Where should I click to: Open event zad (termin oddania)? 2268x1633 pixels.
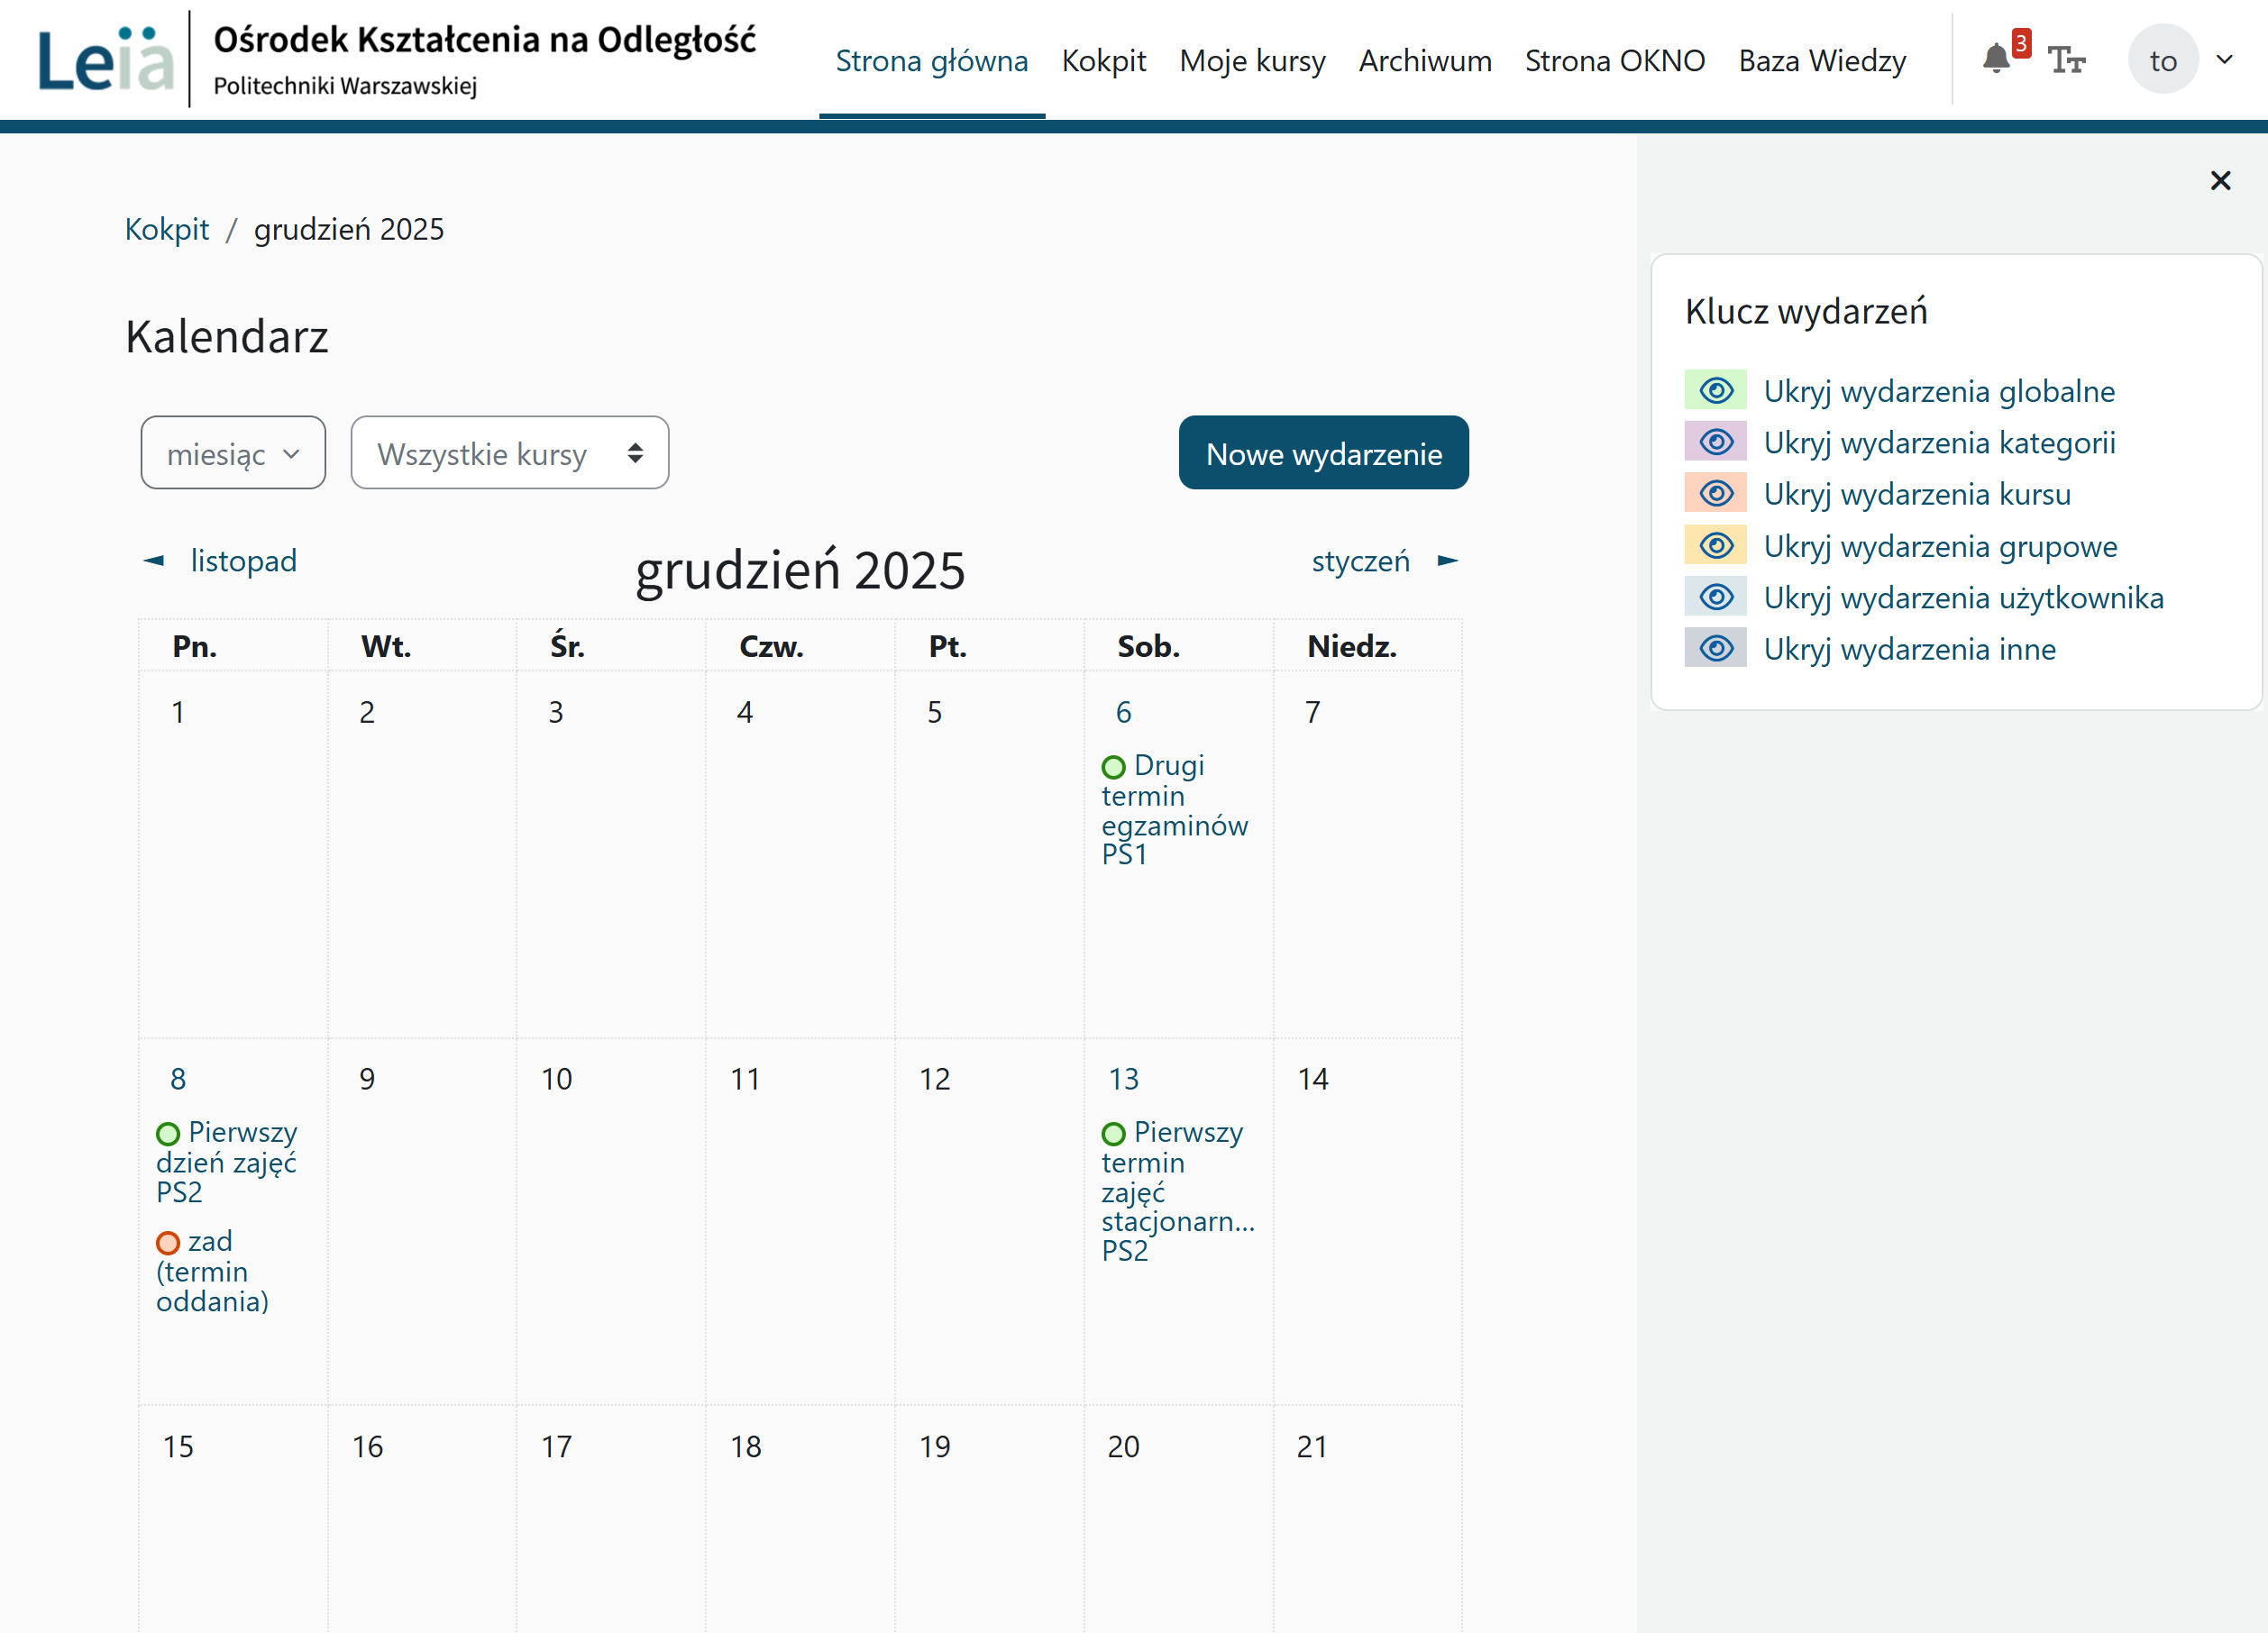coord(213,1271)
